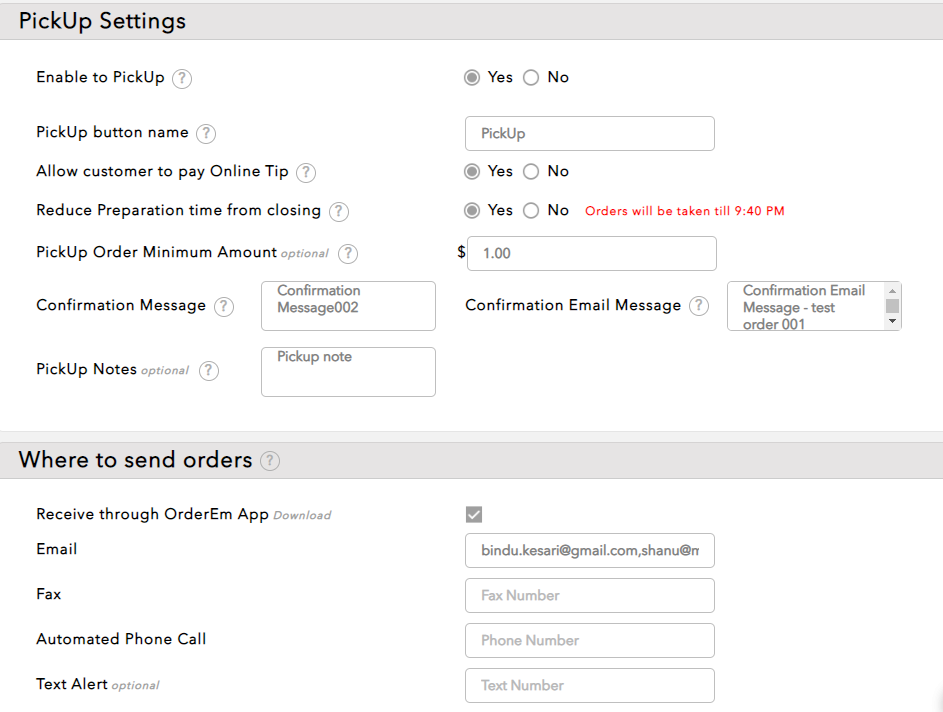Click help icon beside Where to send orders
943x712 pixels.
(270, 461)
